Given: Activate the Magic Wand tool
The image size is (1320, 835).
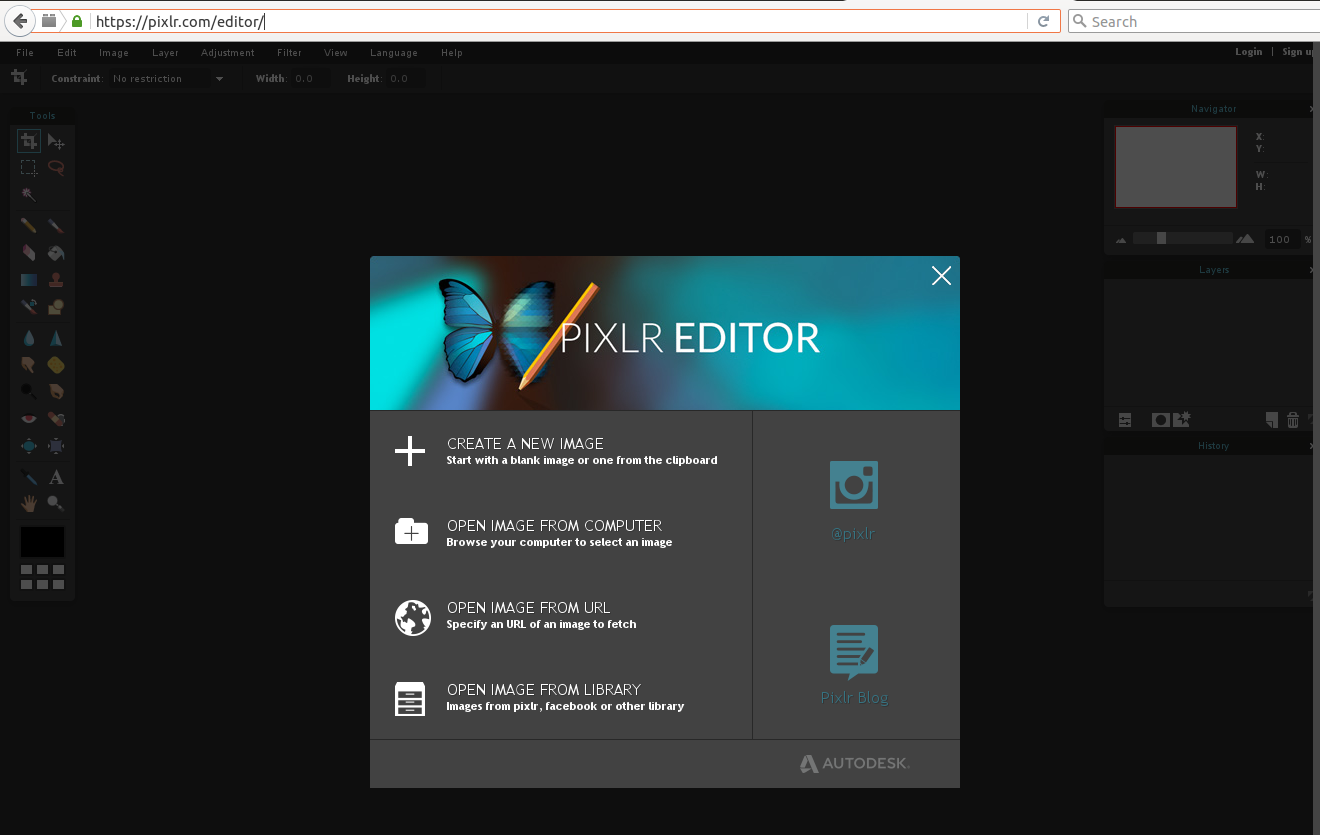Looking at the screenshot, I should pos(29,194).
